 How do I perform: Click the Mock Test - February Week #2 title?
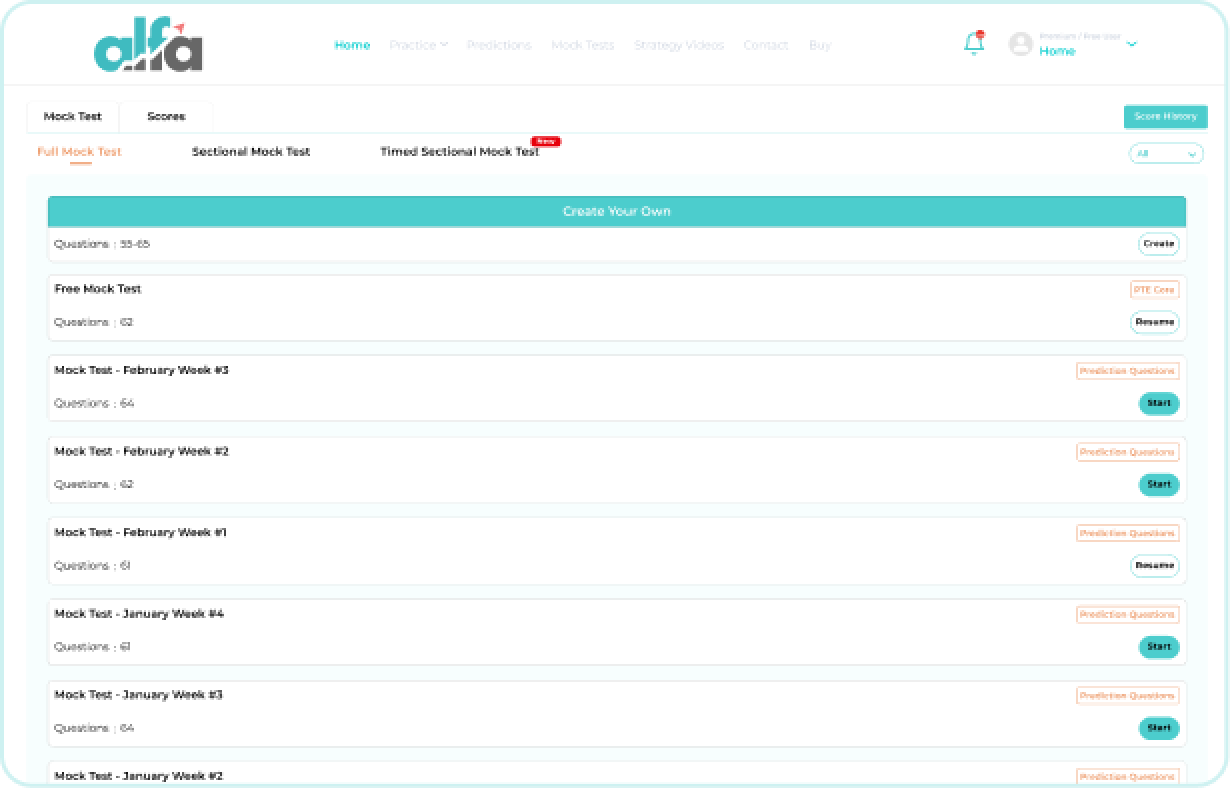(141, 451)
